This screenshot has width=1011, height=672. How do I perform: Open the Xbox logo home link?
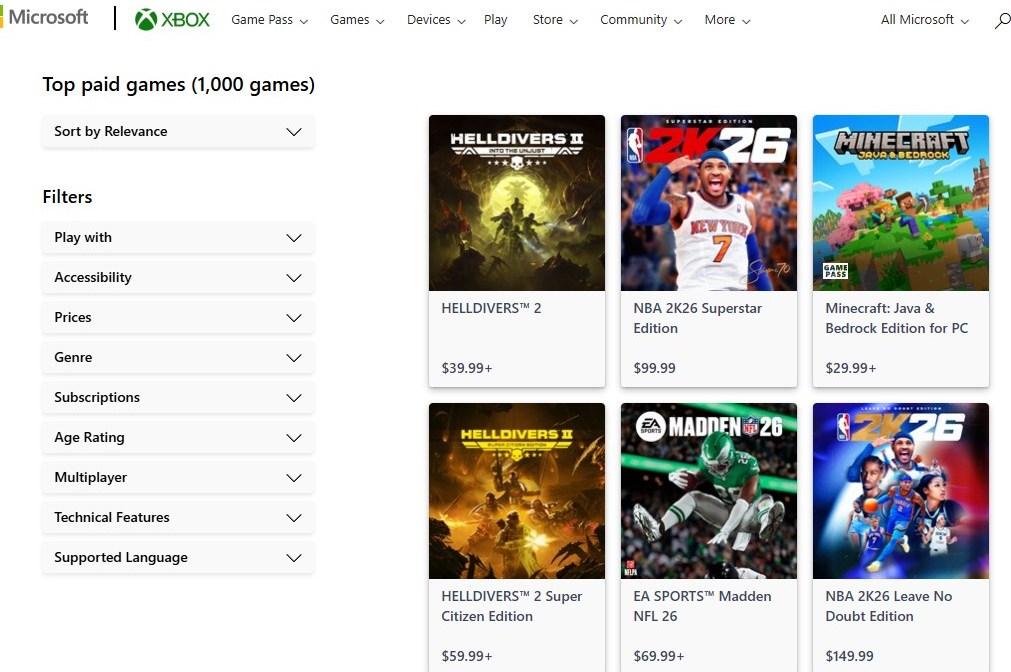pyautogui.click(x=172, y=20)
